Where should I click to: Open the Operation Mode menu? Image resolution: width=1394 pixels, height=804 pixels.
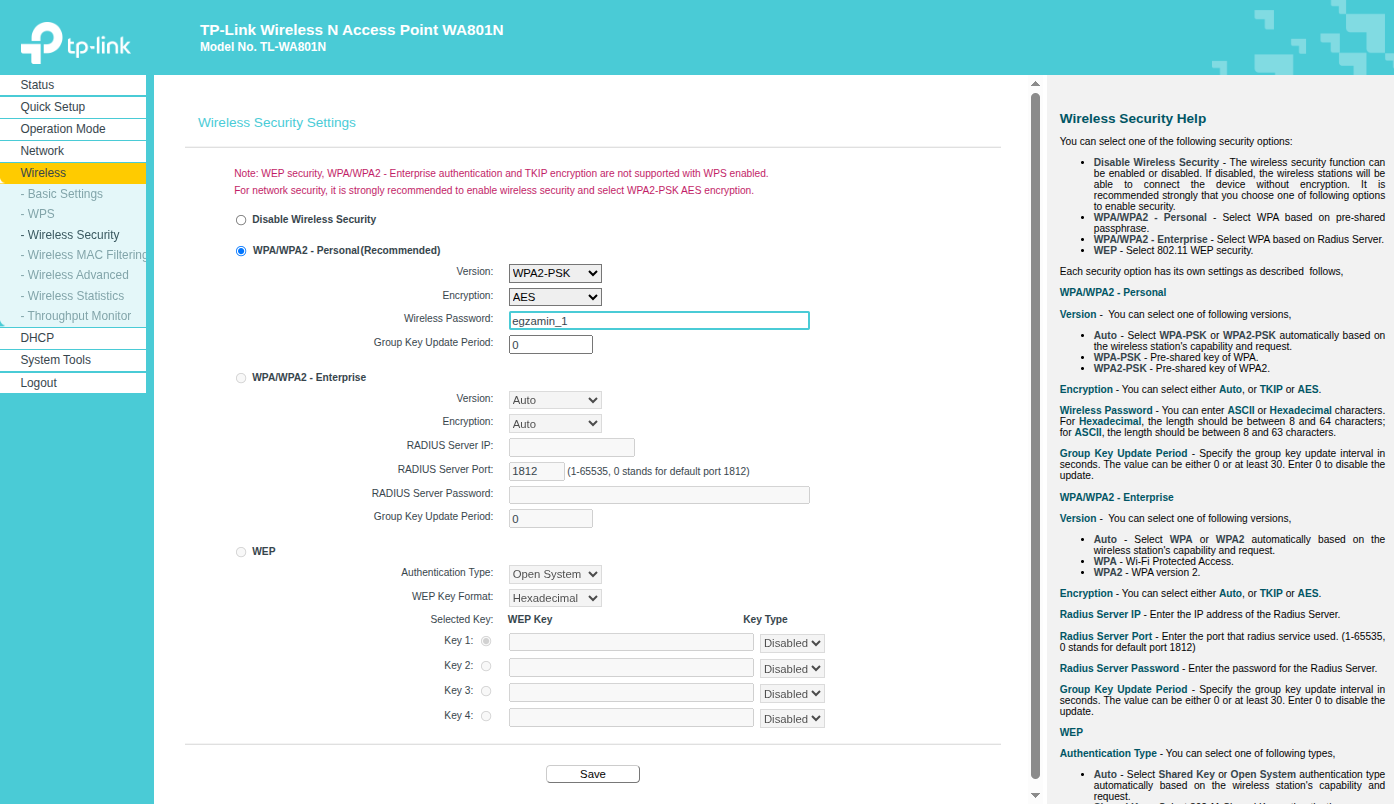(x=73, y=129)
